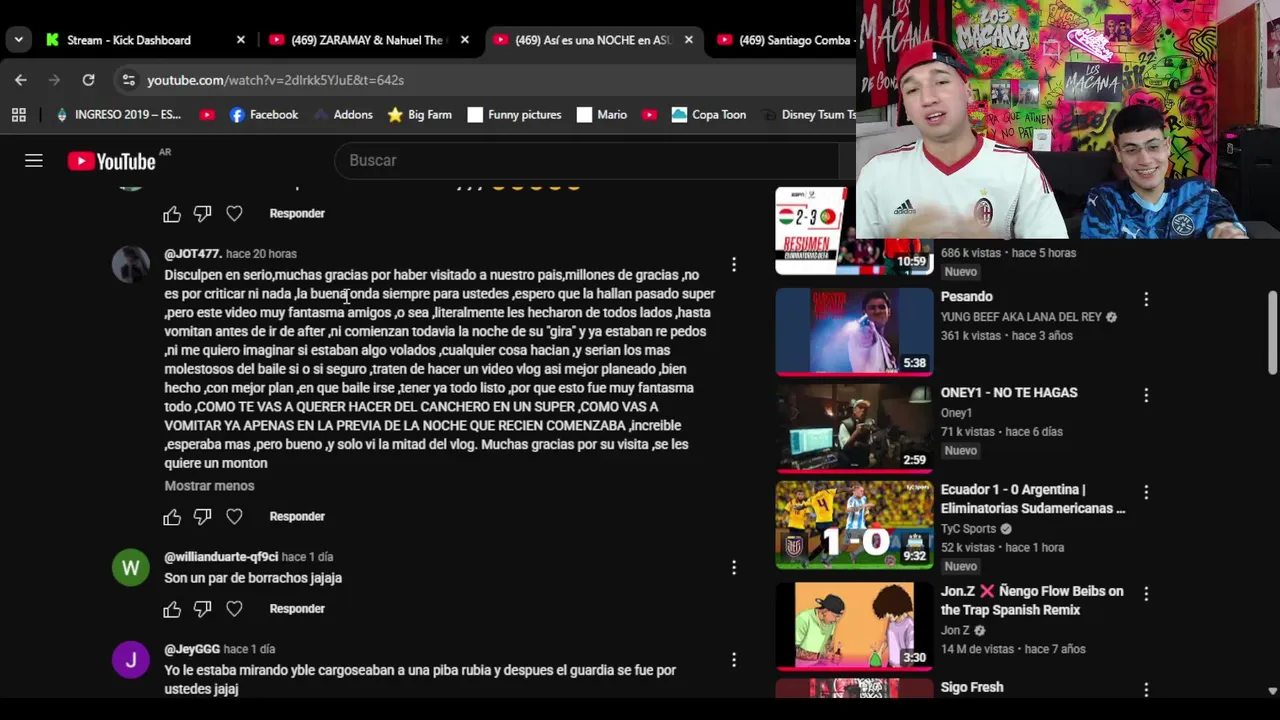Open YUNG BEEF AKA LANA DEL REY channel
This screenshot has height=720, width=1280.
(x=1021, y=317)
